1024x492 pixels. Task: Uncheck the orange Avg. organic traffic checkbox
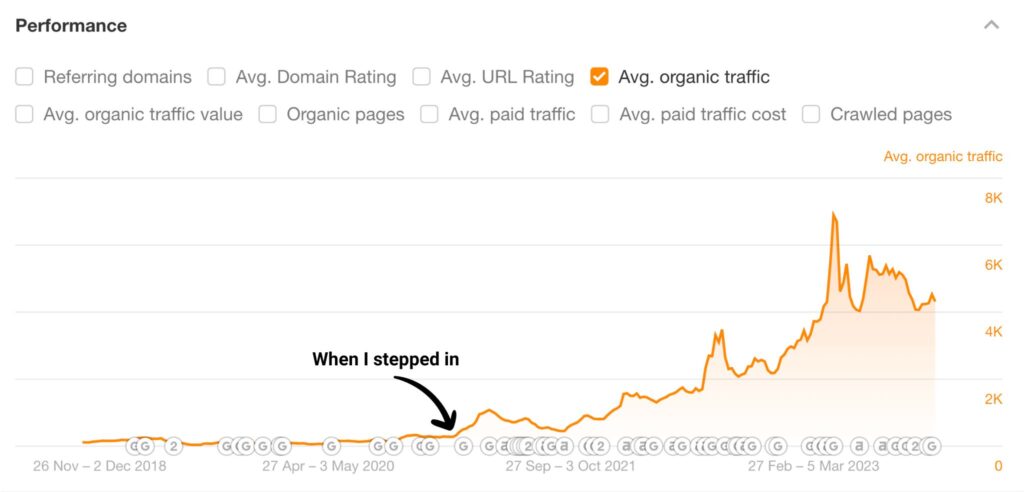600,77
